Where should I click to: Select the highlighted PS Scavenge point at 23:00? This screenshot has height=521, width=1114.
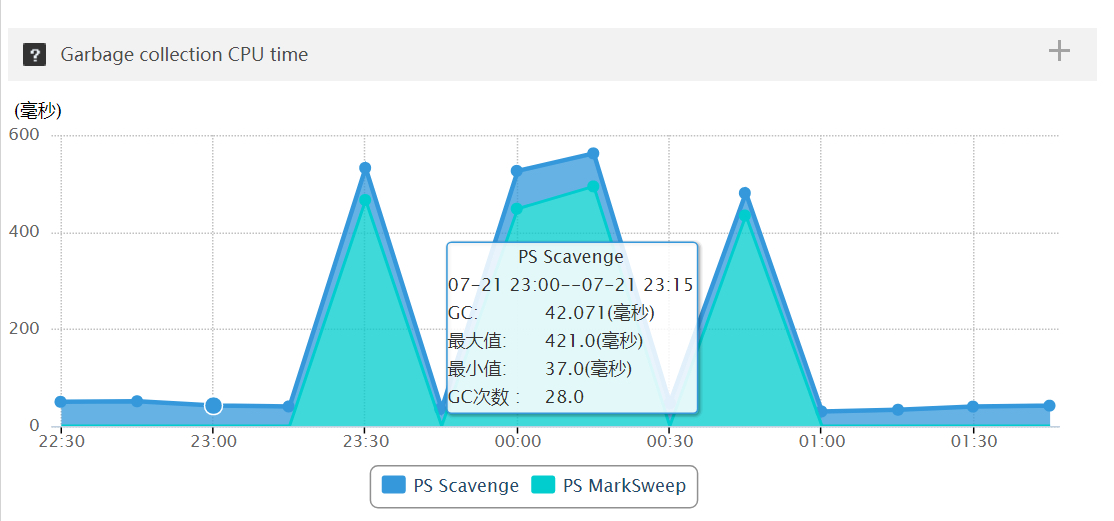click(213, 406)
